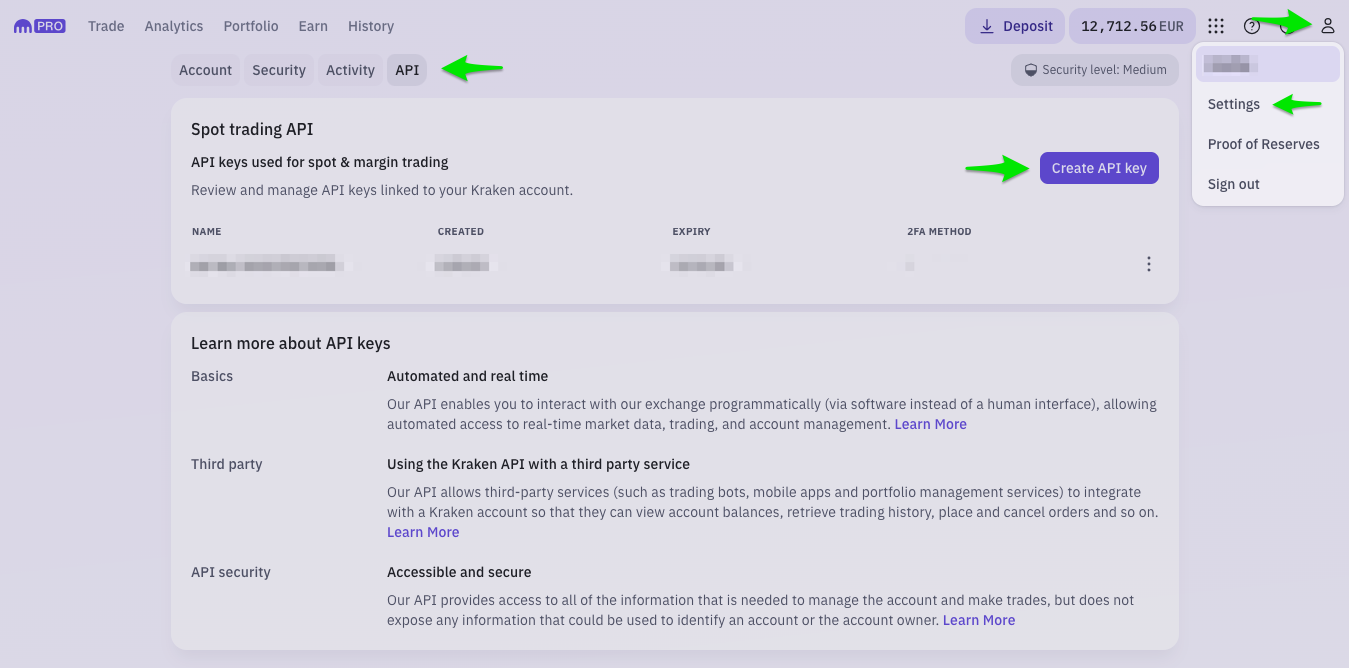The width and height of the screenshot is (1349, 668).
Task: Click the Learn more about API keys heading
Action: pyautogui.click(x=291, y=343)
